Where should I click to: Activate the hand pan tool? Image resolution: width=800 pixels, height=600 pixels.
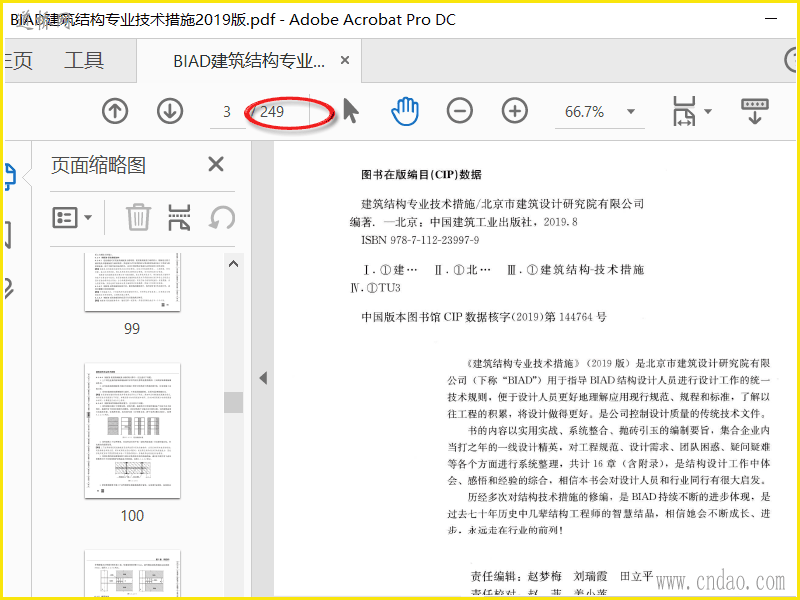coord(405,111)
